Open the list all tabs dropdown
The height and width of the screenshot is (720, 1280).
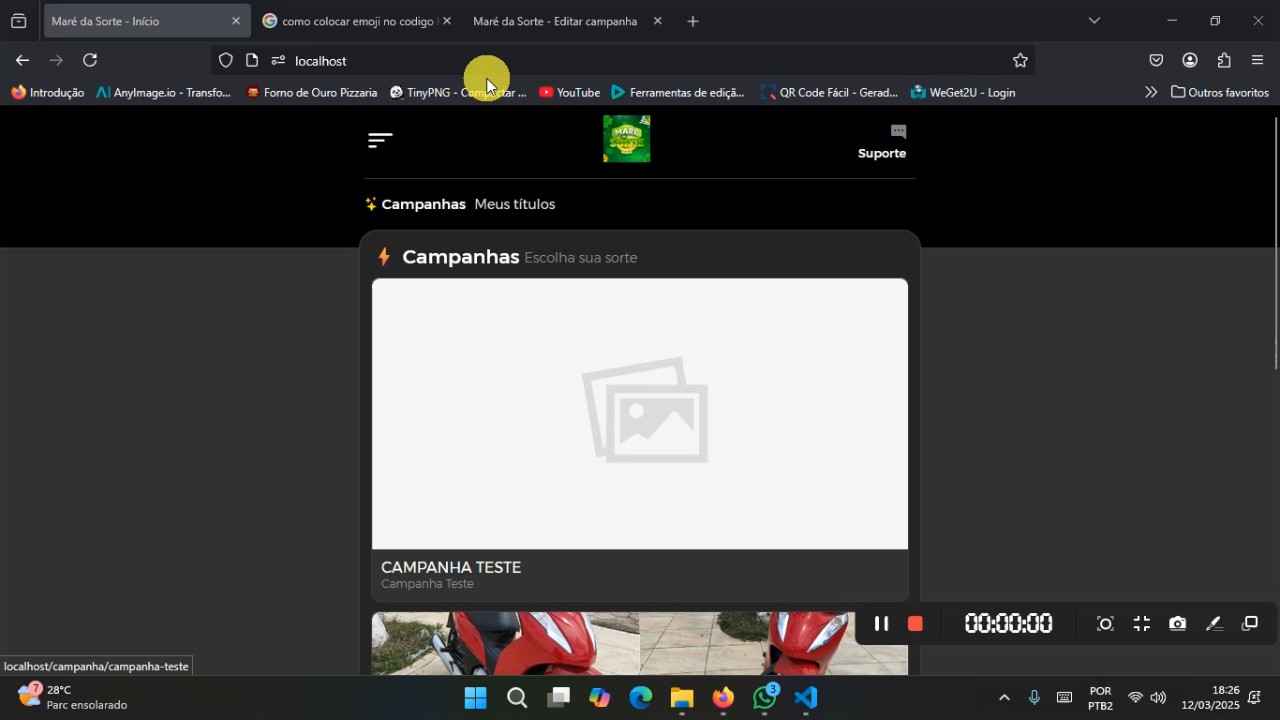pyautogui.click(x=1094, y=21)
